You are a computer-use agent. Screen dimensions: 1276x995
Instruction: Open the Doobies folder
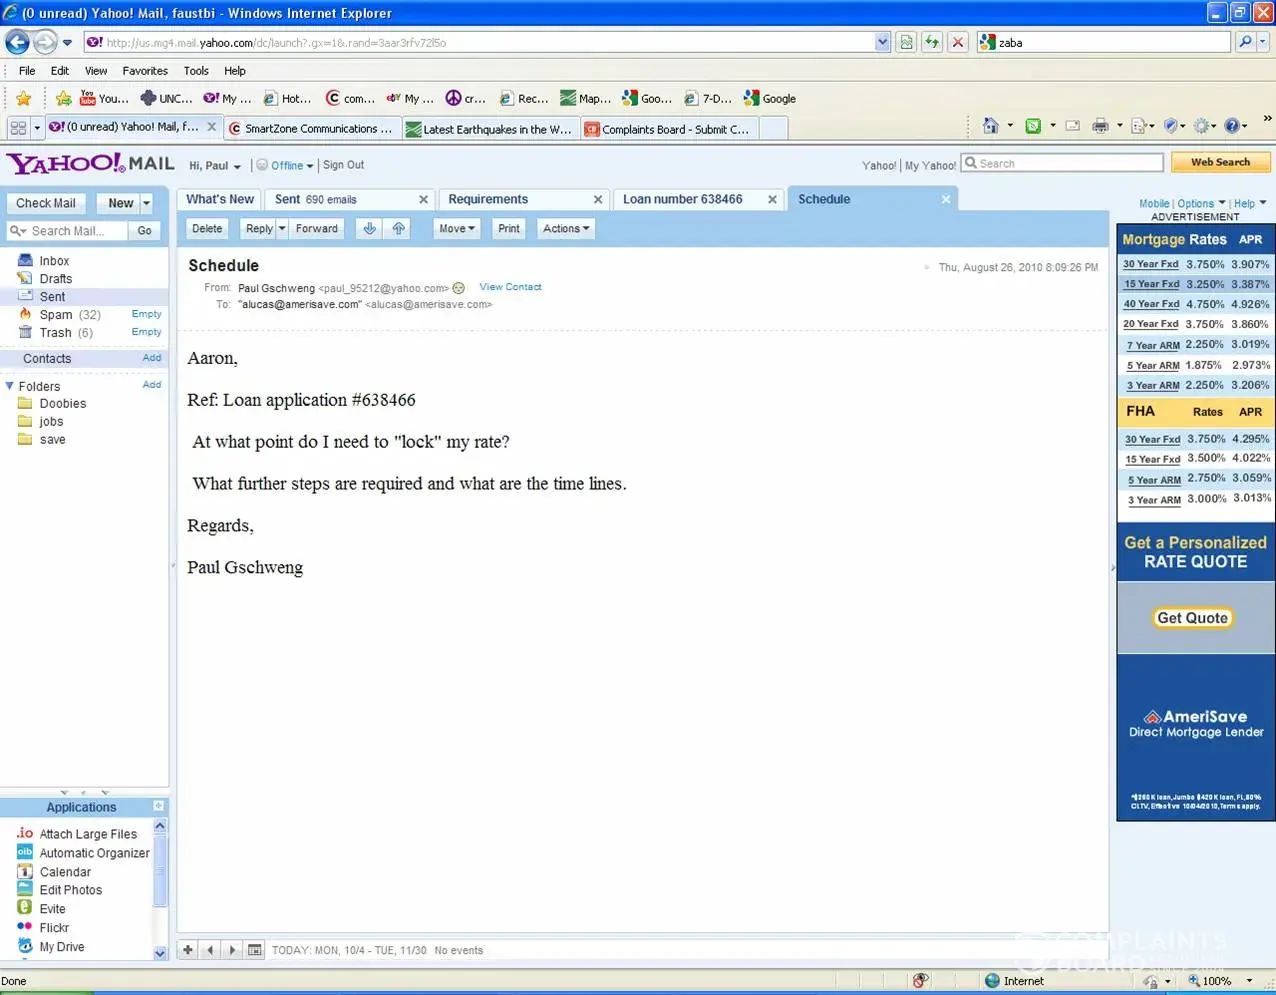63,404
